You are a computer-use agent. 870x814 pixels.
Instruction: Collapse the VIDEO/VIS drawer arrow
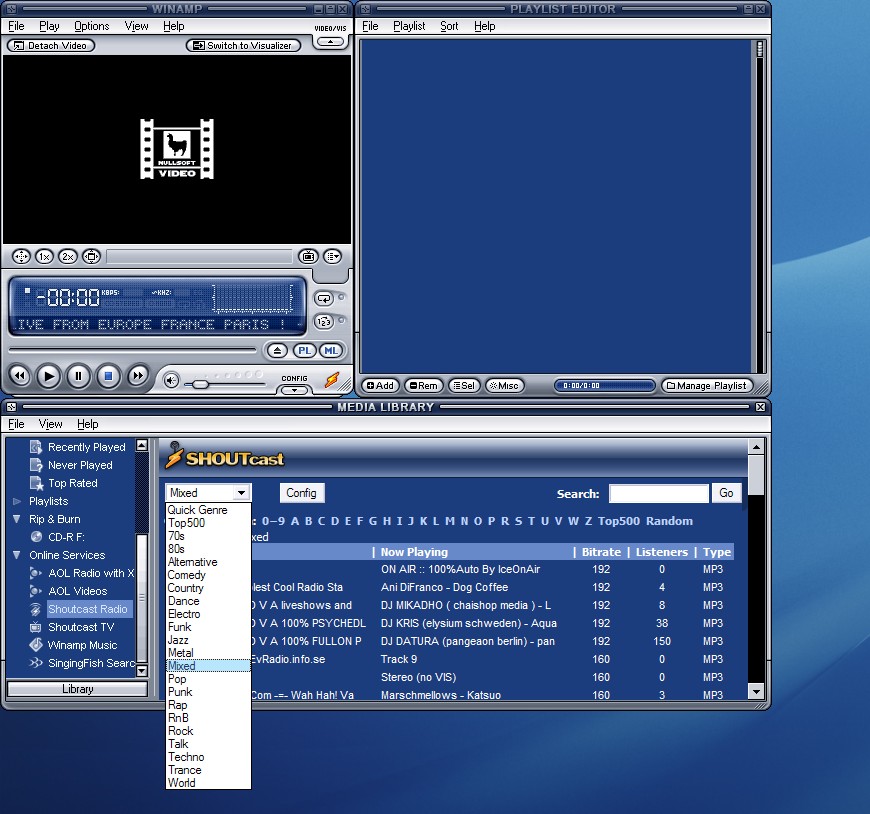[x=331, y=42]
